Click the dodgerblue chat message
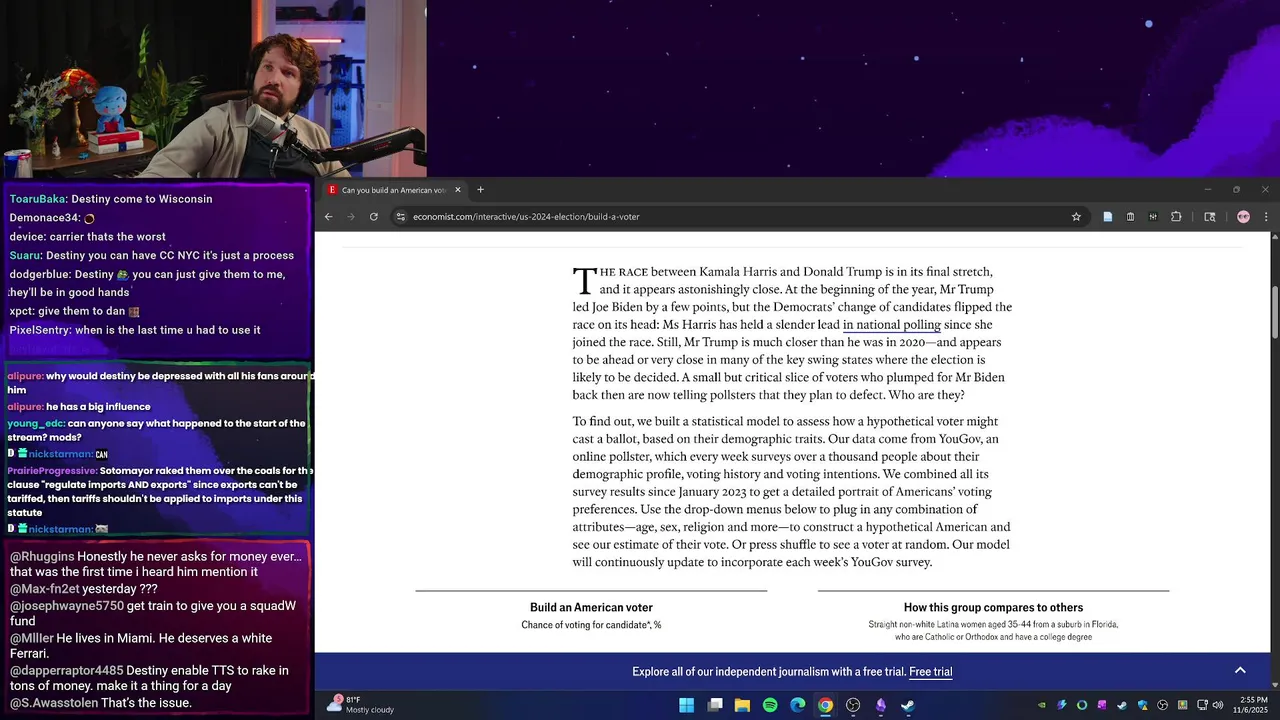 pyautogui.click(x=147, y=283)
